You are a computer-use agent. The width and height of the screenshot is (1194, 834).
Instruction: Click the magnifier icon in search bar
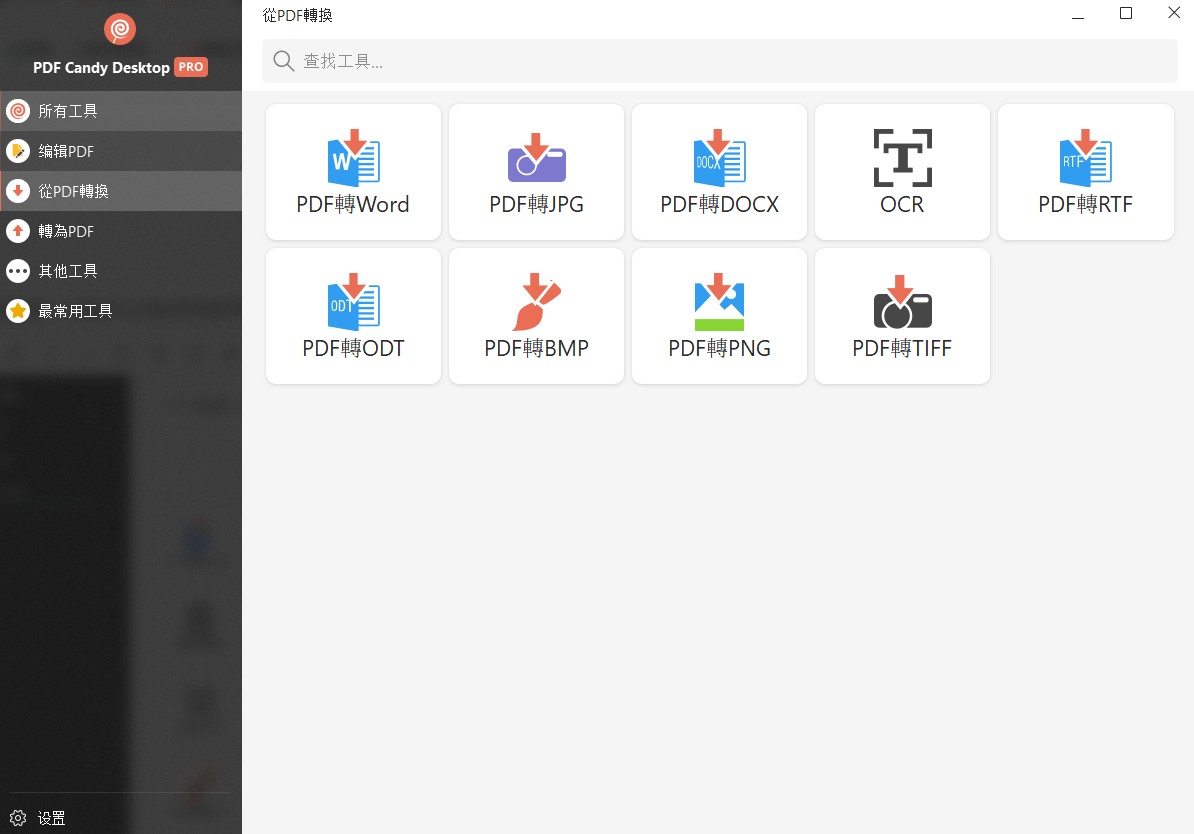click(283, 61)
